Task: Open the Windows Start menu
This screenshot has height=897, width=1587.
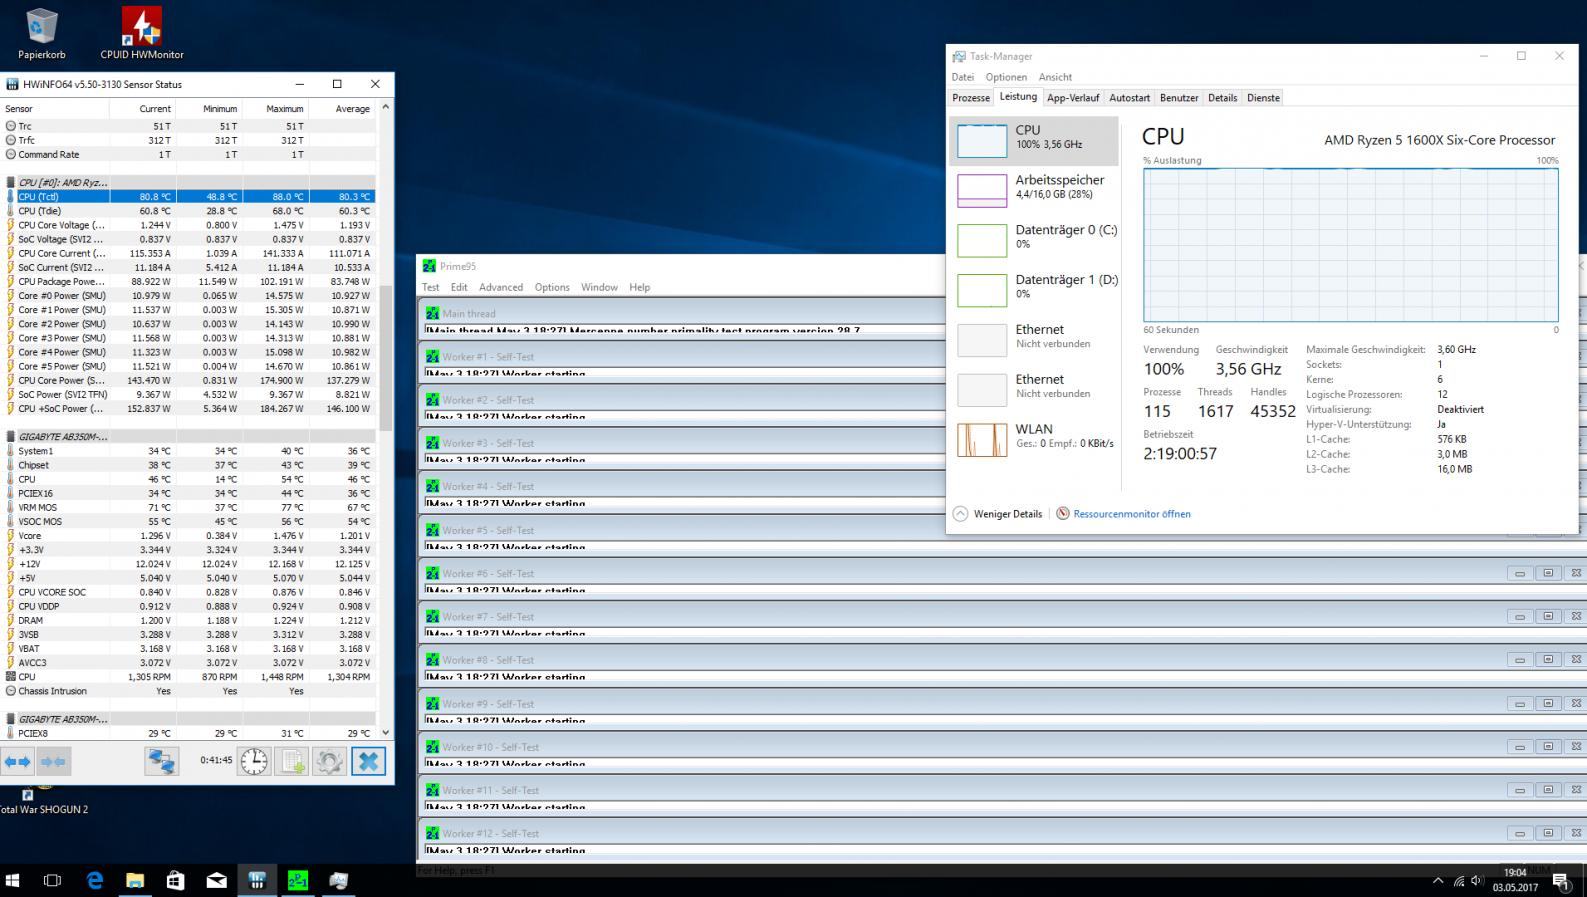Action: pos(13,881)
